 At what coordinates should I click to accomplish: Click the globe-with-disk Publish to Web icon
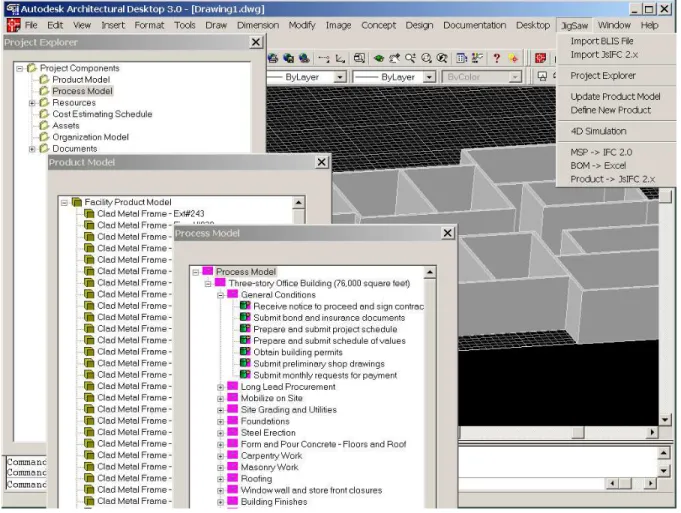[x=288, y=58]
